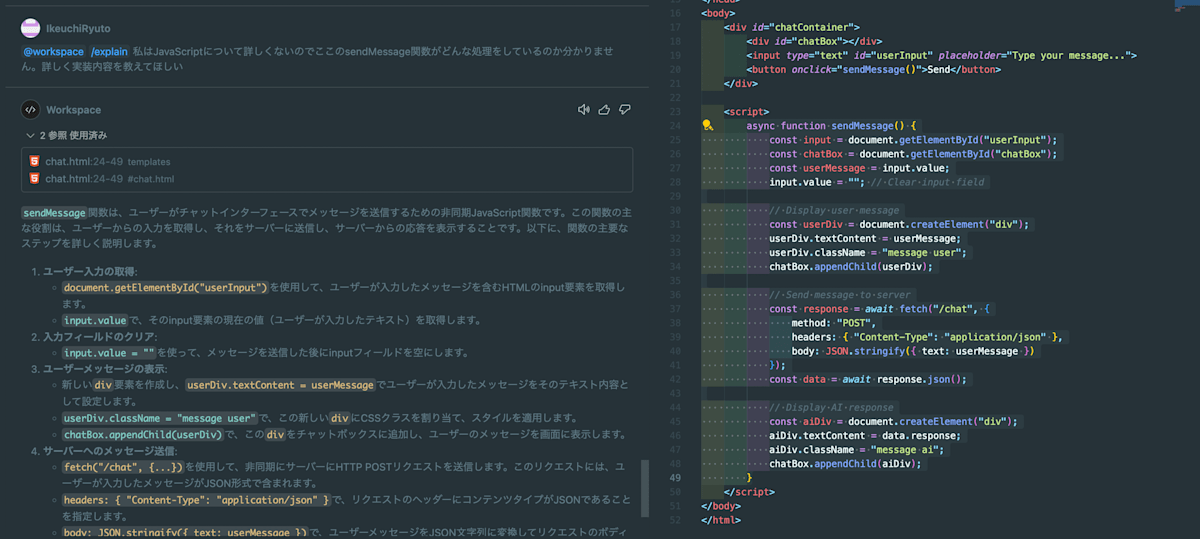Click the @workspace mention in the prompt

(x=53, y=51)
